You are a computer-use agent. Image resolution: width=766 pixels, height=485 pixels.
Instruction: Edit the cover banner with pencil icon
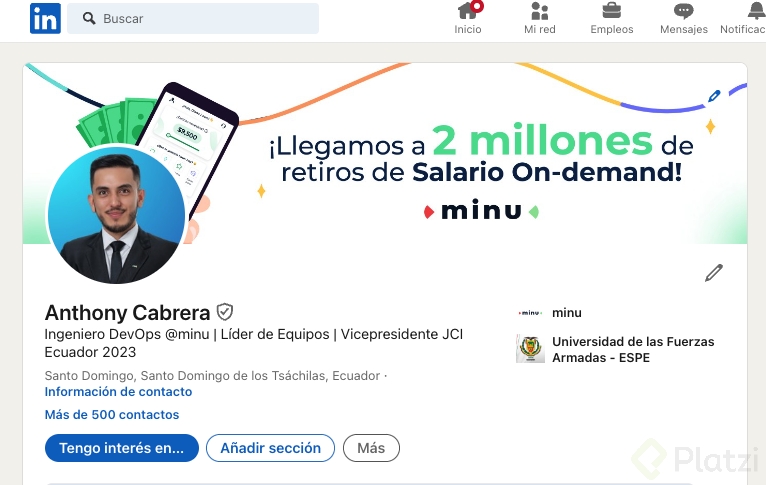[714, 96]
